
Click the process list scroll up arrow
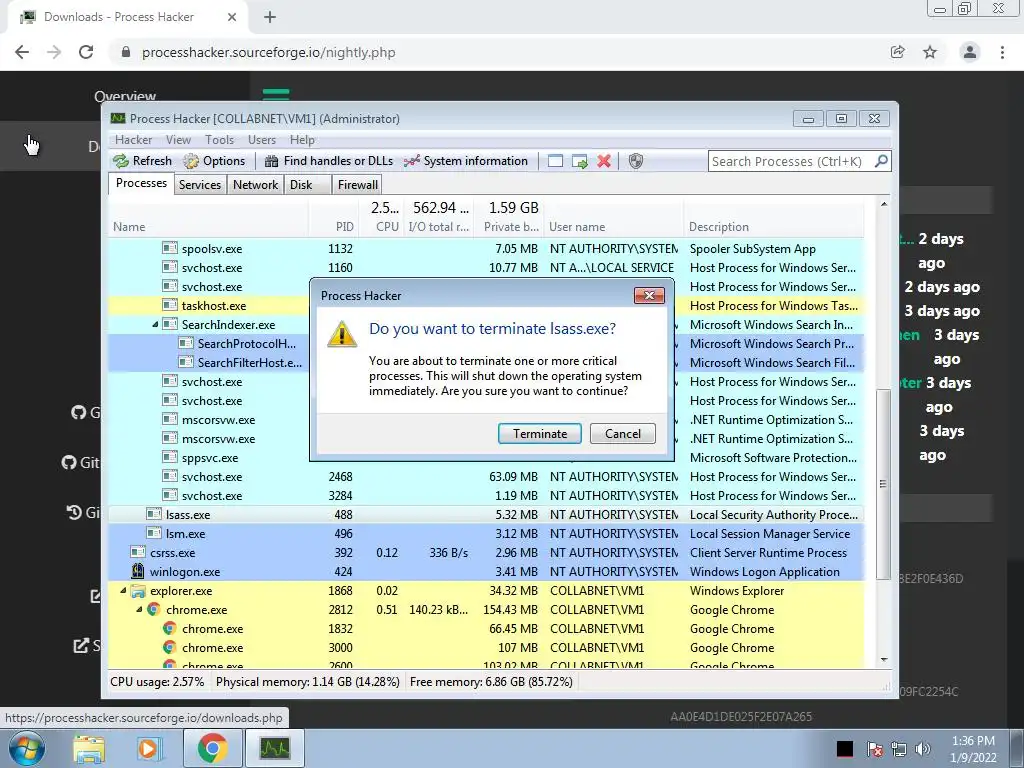pos(884,204)
